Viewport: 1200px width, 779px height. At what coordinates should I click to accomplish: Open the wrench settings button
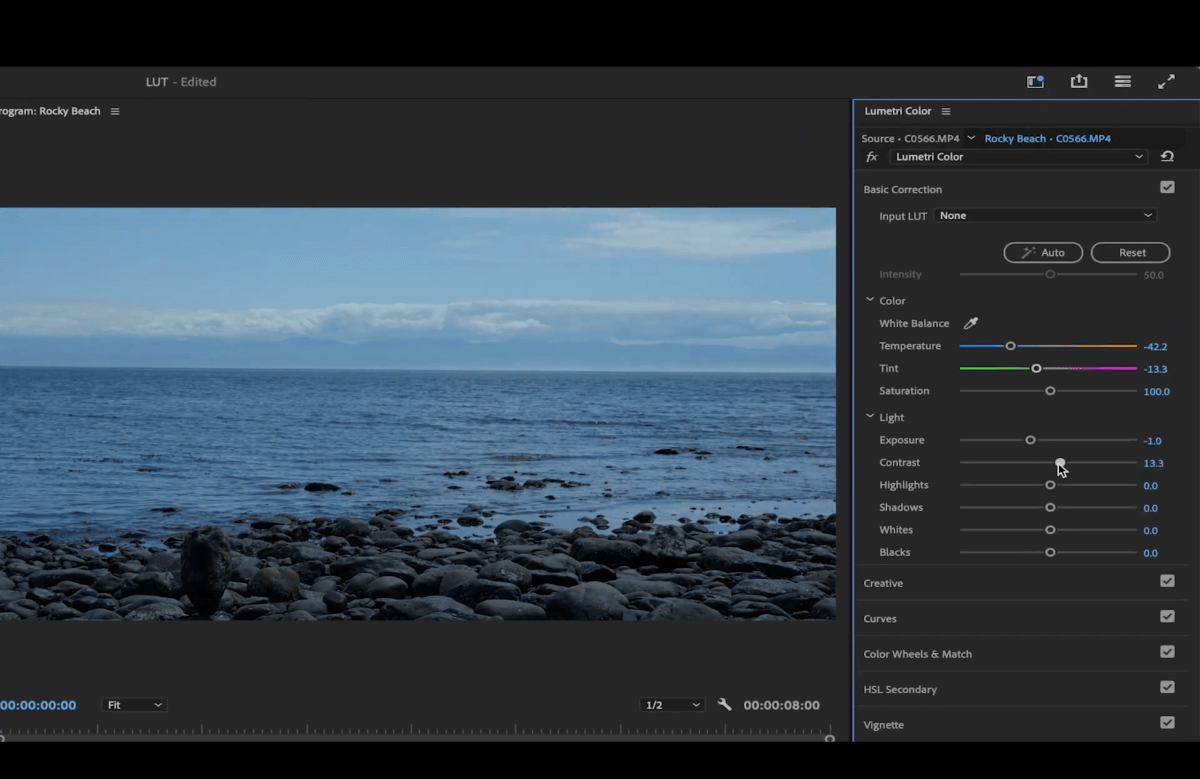725,705
